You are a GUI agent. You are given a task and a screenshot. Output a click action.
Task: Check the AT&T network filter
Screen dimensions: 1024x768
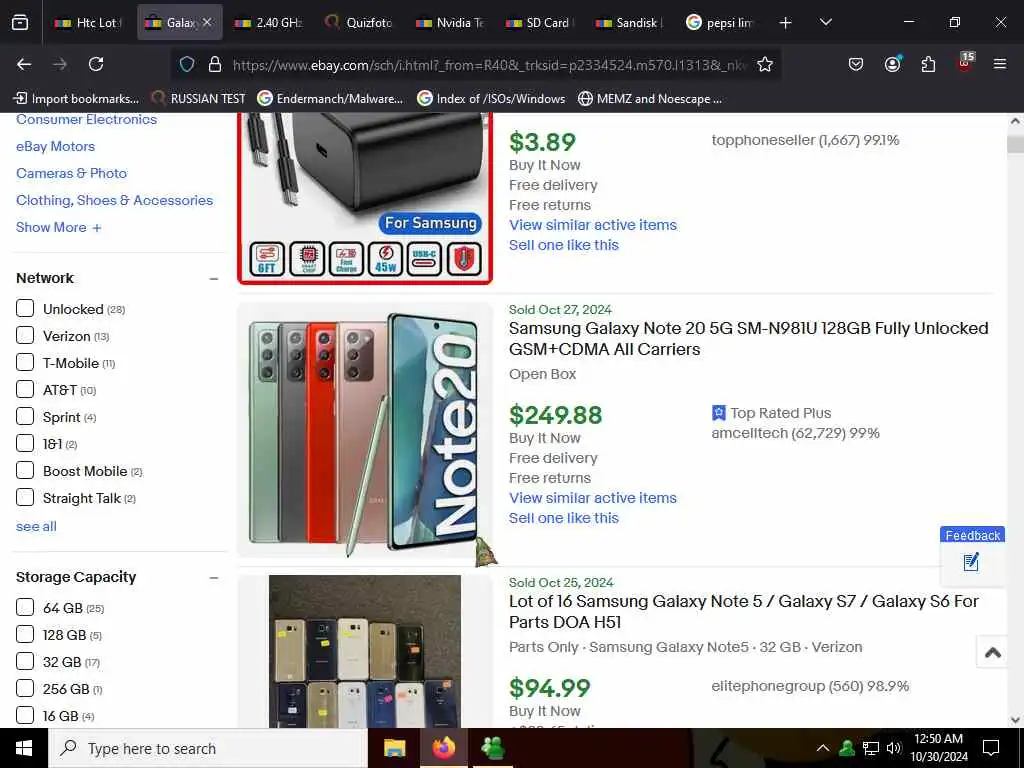pos(25,390)
